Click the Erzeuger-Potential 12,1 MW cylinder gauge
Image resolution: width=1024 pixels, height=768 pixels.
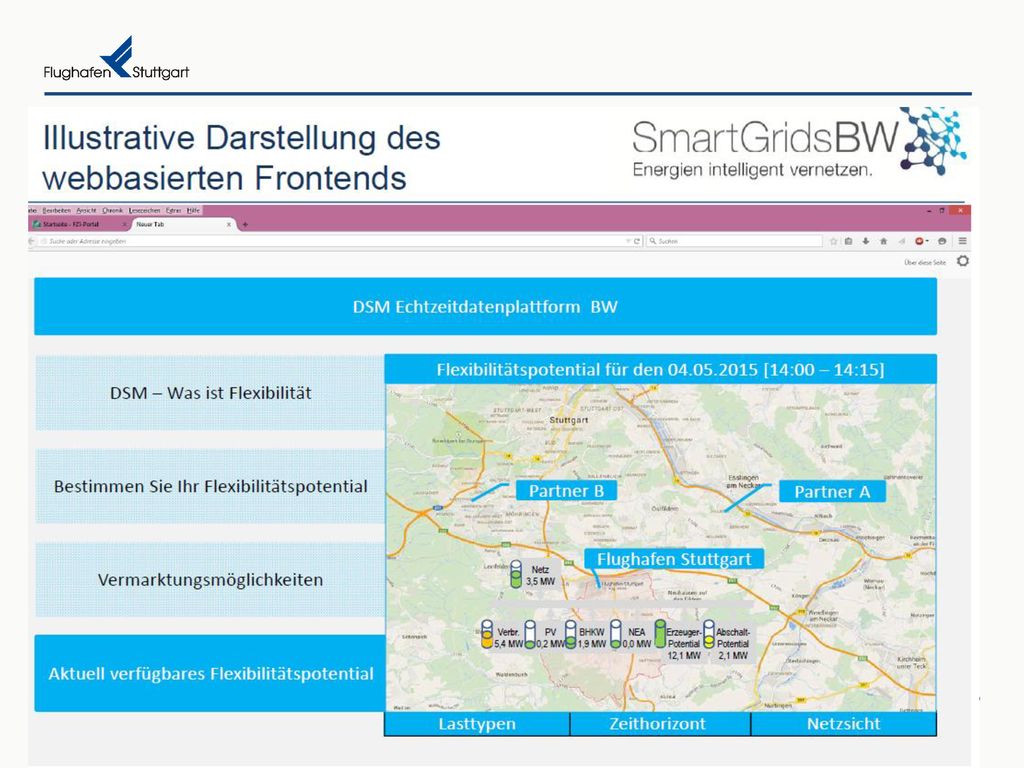[660, 634]
